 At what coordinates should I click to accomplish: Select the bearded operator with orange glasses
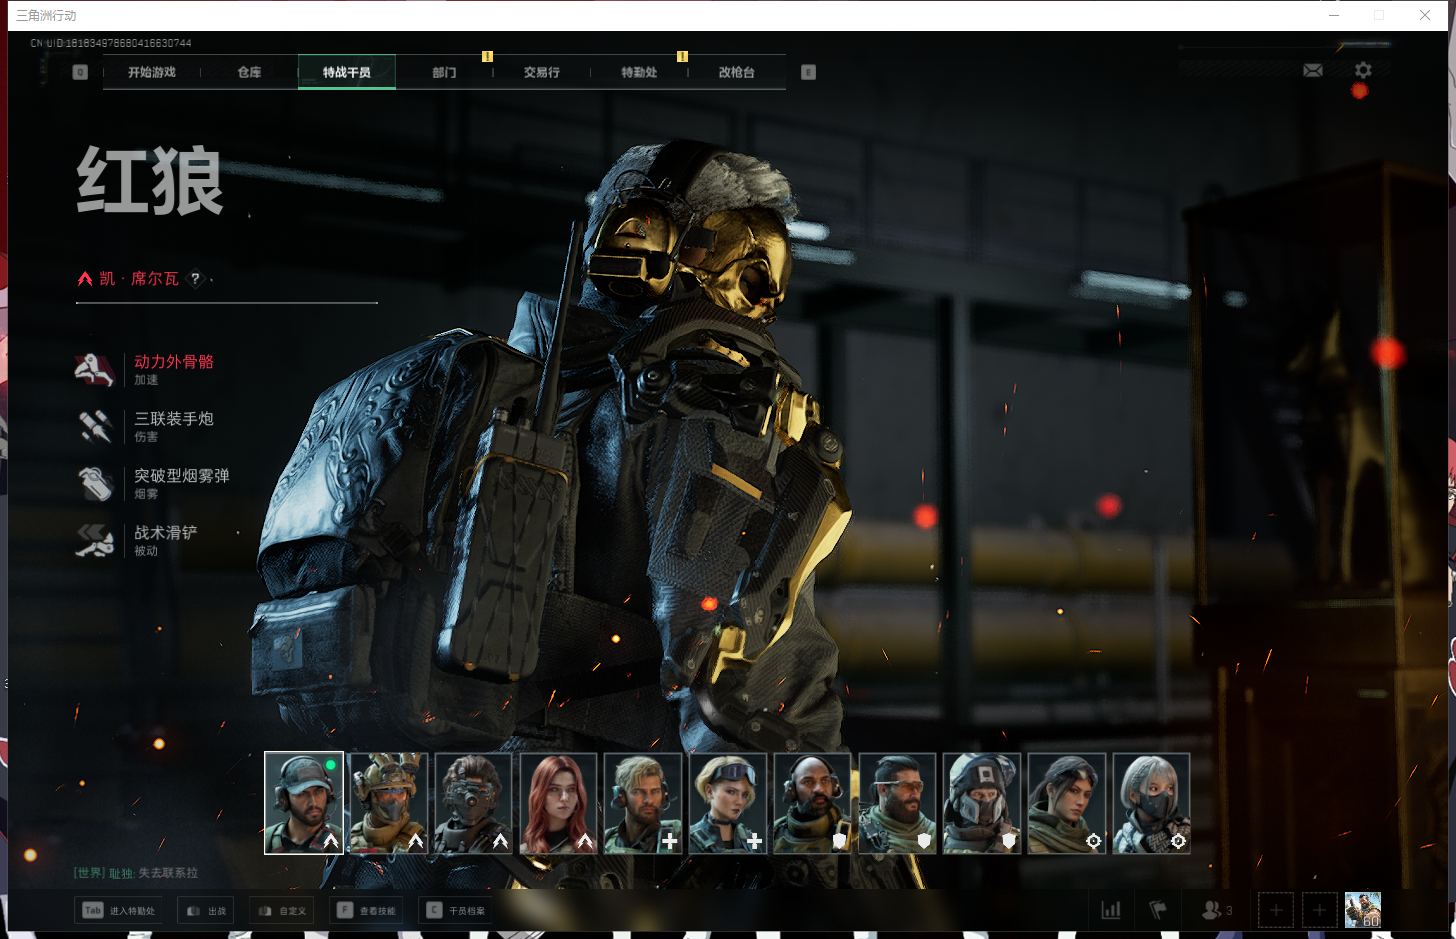click(x=897, y=803)
